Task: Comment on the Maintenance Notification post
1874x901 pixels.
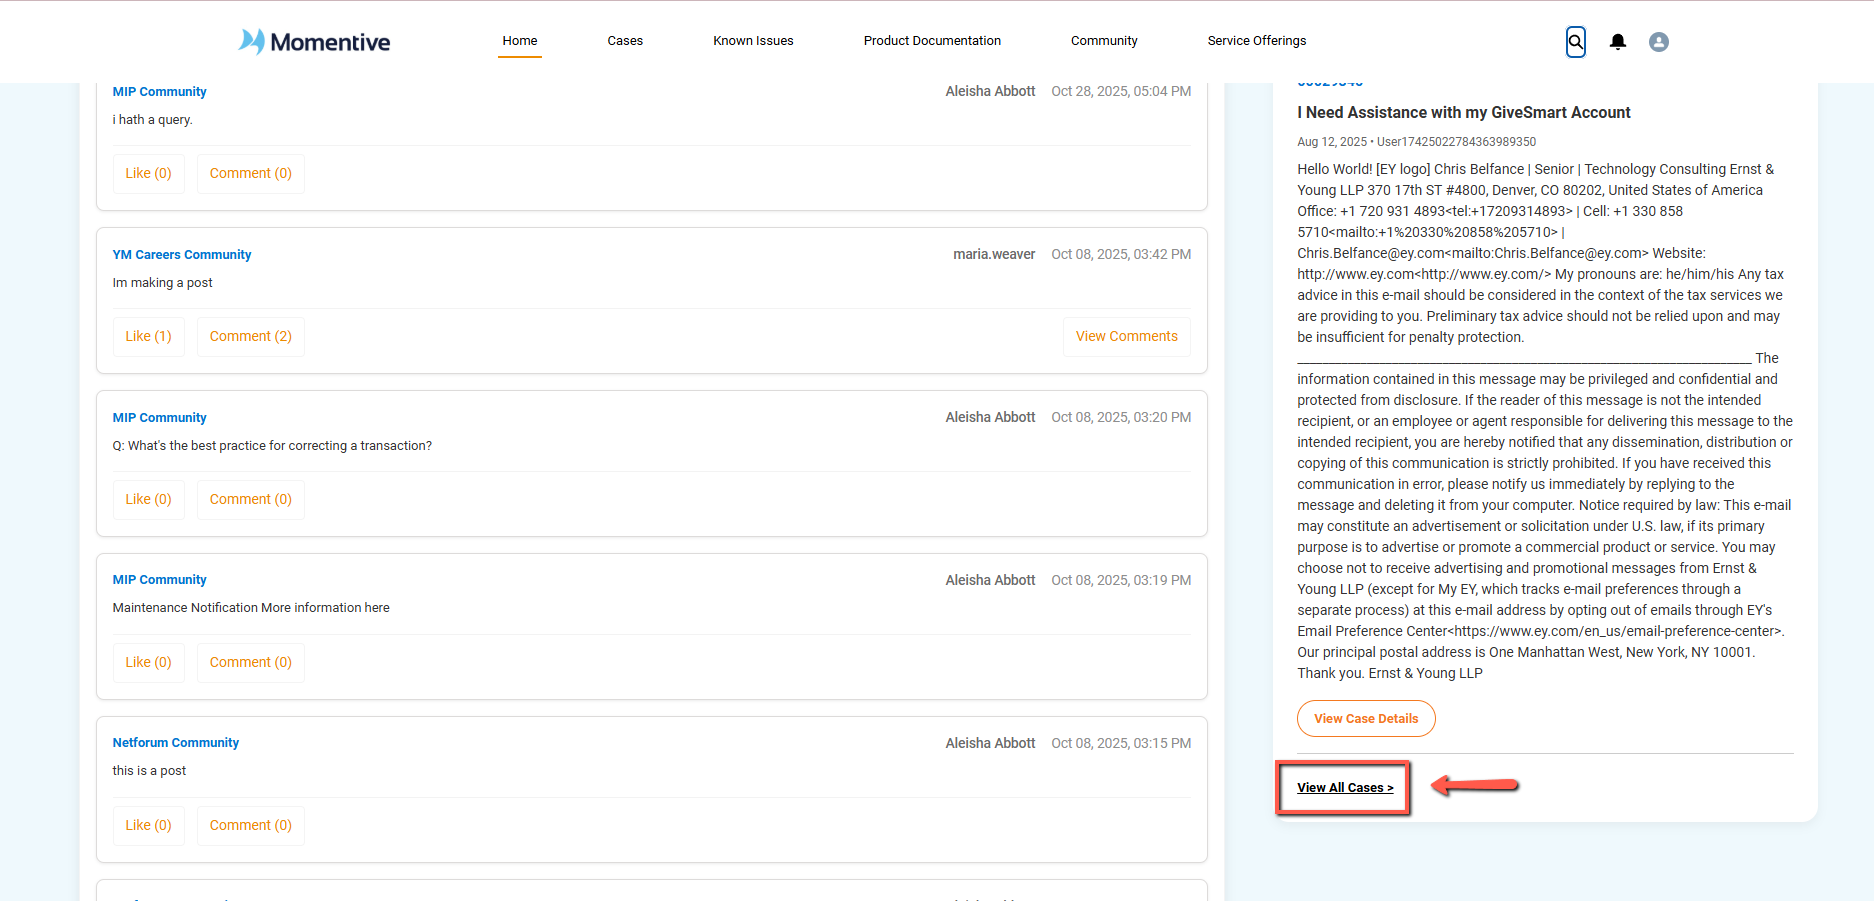Action: pos(250,662)
